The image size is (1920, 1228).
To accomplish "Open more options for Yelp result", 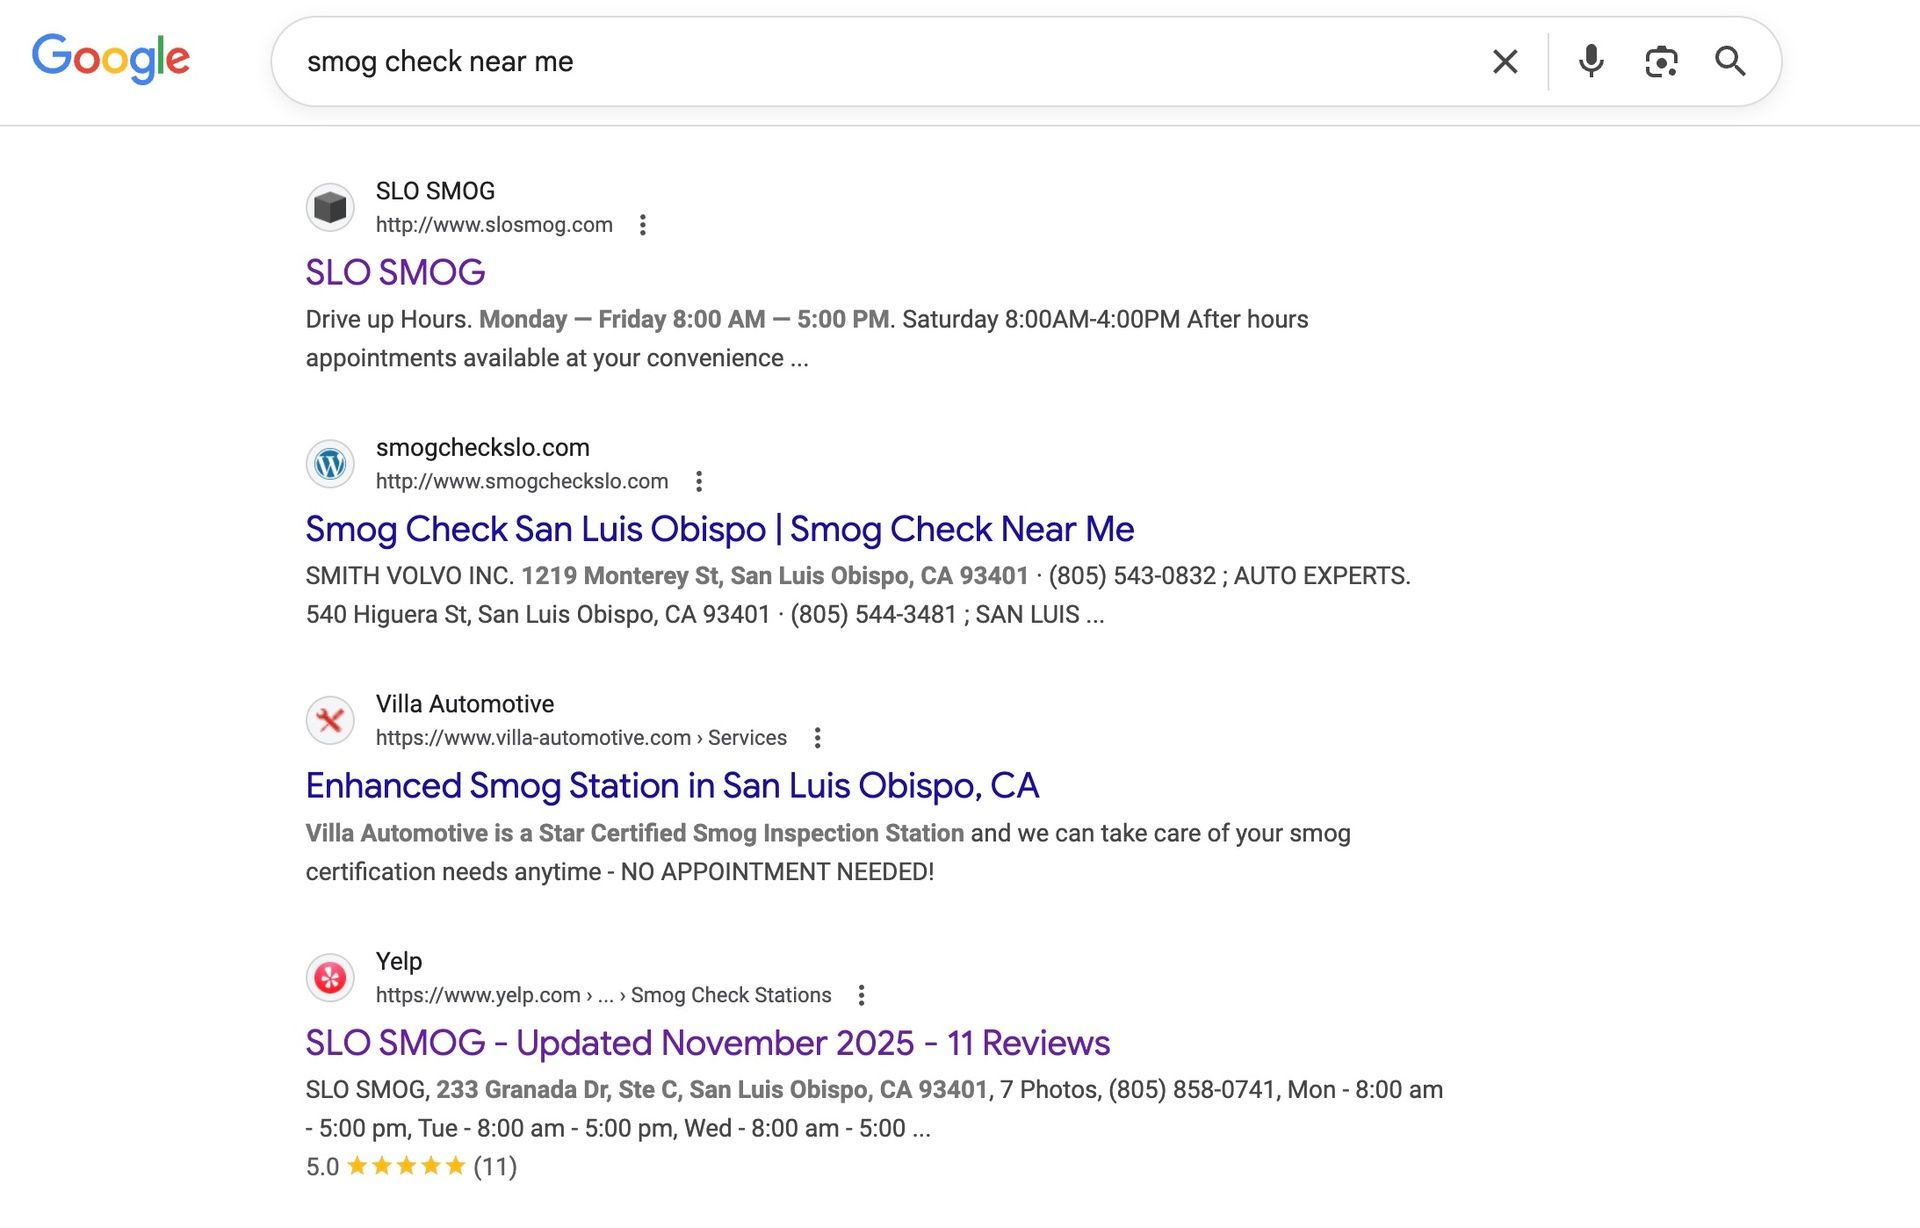I will pyautogui.click(x=861, y=995).
